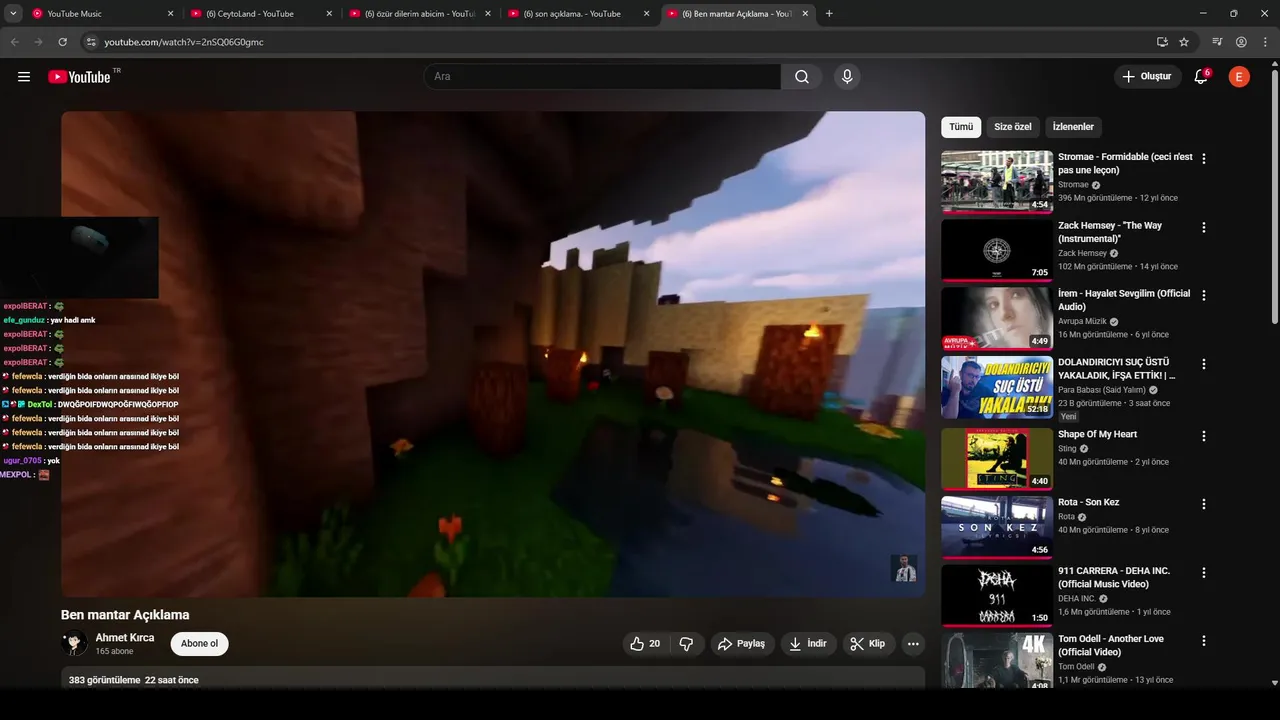This screenshot has width=1280, height=720.
Task: Open the Chrome tab search dropdown
Action: (13, 14)
